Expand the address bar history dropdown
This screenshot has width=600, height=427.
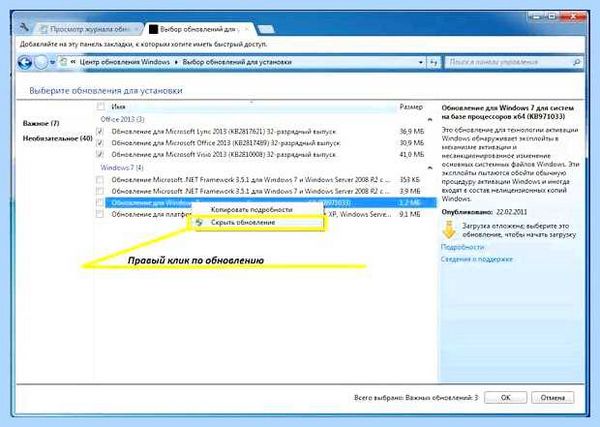(421, 62)
